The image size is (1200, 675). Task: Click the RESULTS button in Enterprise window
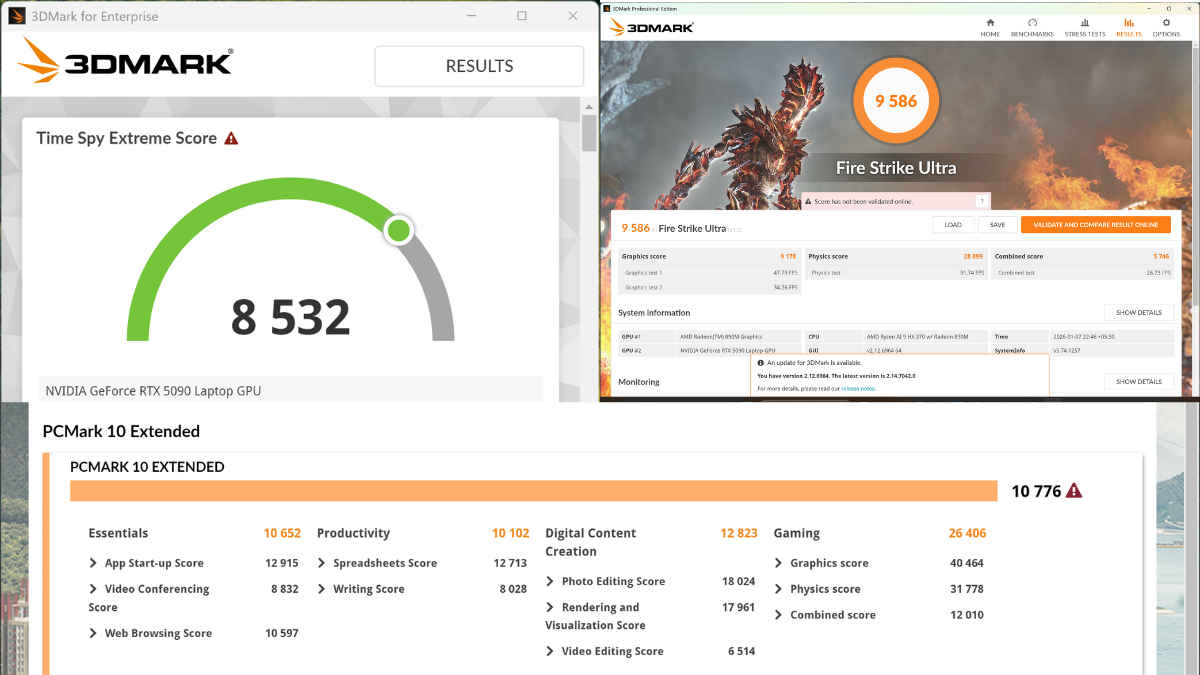(479, 66)
